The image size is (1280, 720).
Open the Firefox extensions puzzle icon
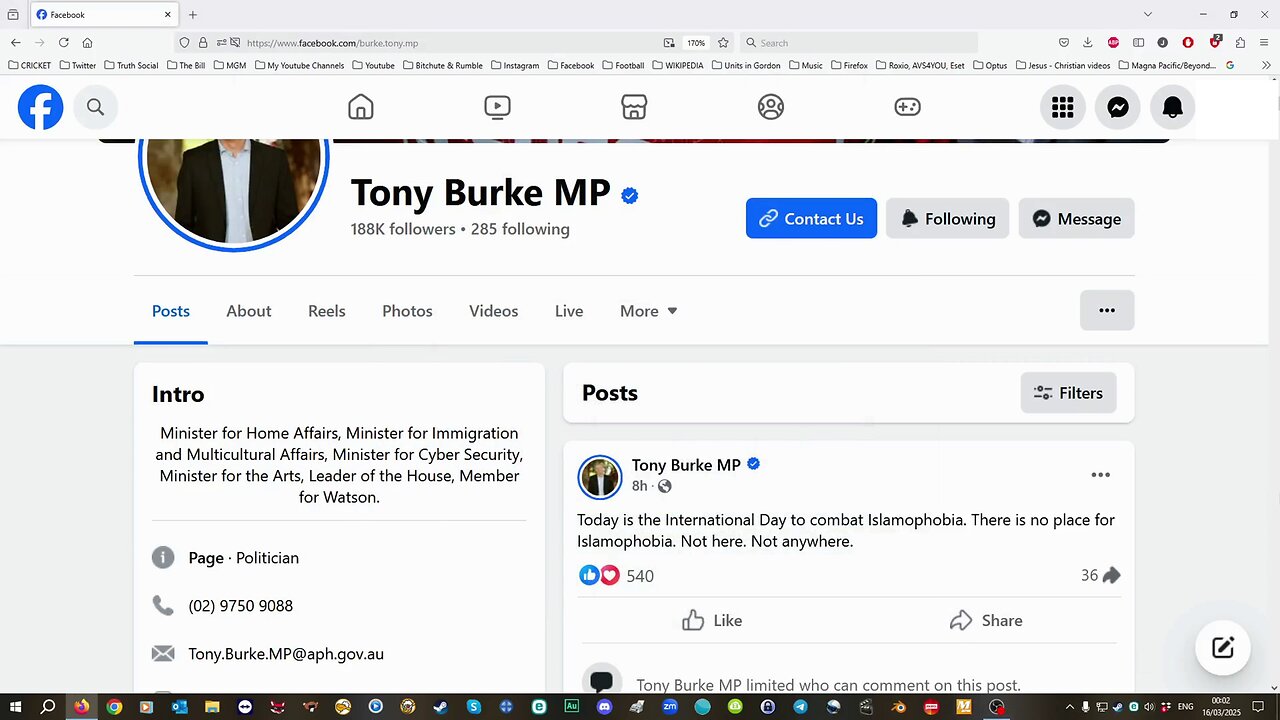click(1240, 42)
